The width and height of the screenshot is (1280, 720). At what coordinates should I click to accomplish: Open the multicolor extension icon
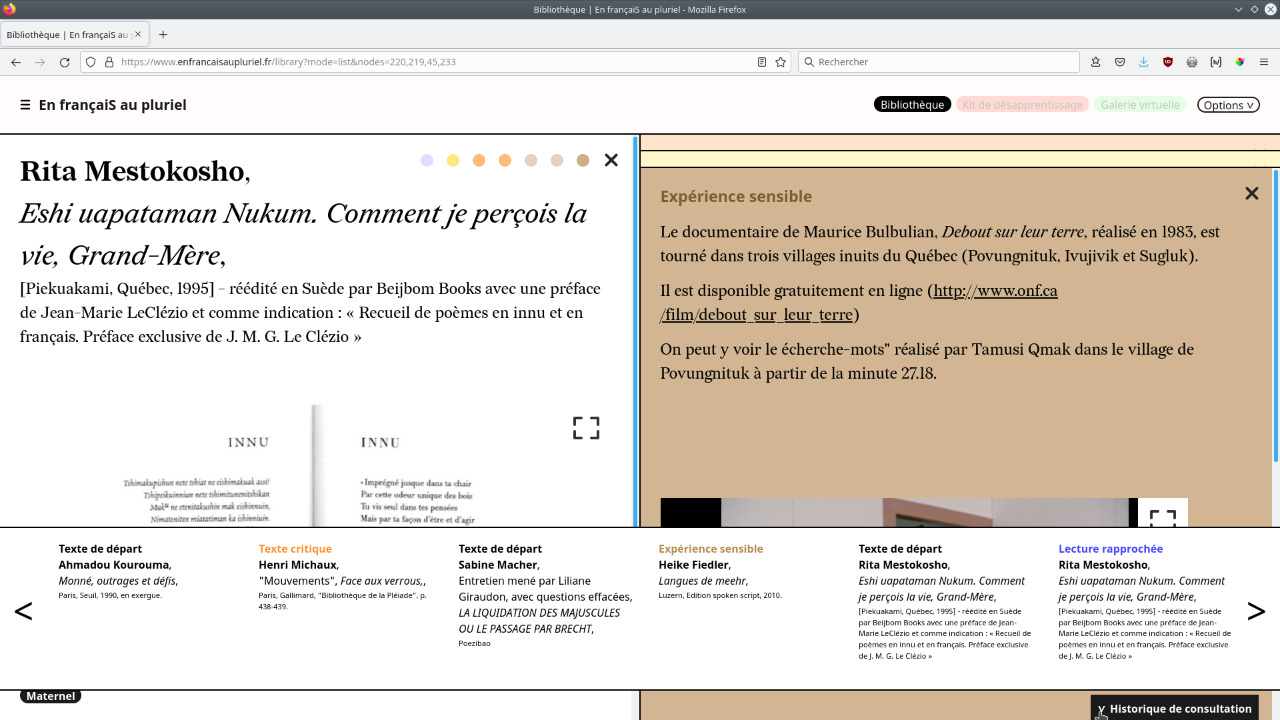click(x=1240, y=62)
